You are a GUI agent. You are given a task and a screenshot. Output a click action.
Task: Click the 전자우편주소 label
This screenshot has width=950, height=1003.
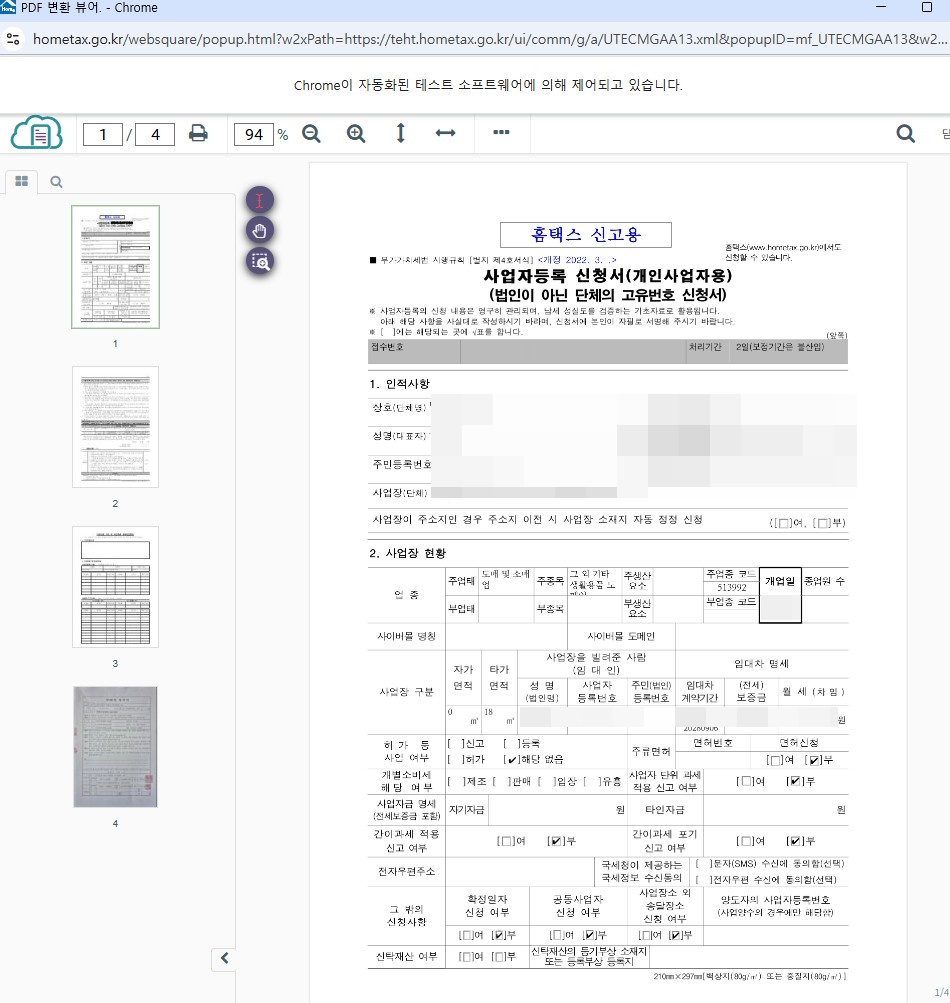pyautogui.click(x=406, y=871)
